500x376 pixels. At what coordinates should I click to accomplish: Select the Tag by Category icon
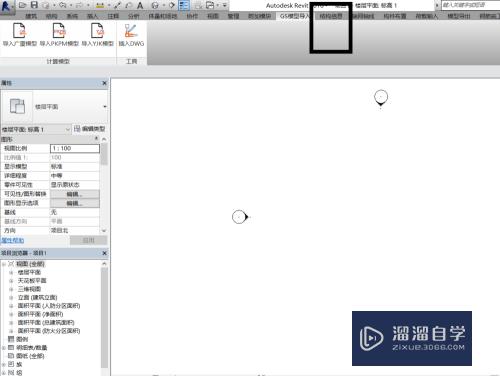coord(129,5)
